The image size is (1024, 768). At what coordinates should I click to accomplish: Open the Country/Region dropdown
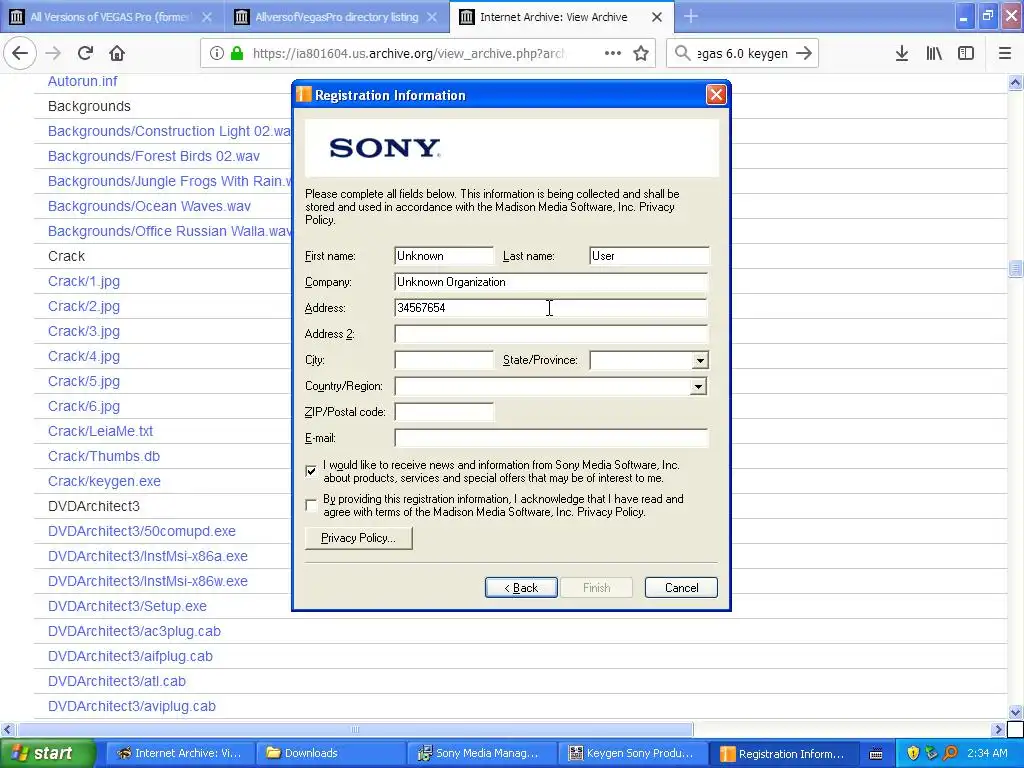tap(698, 387)
